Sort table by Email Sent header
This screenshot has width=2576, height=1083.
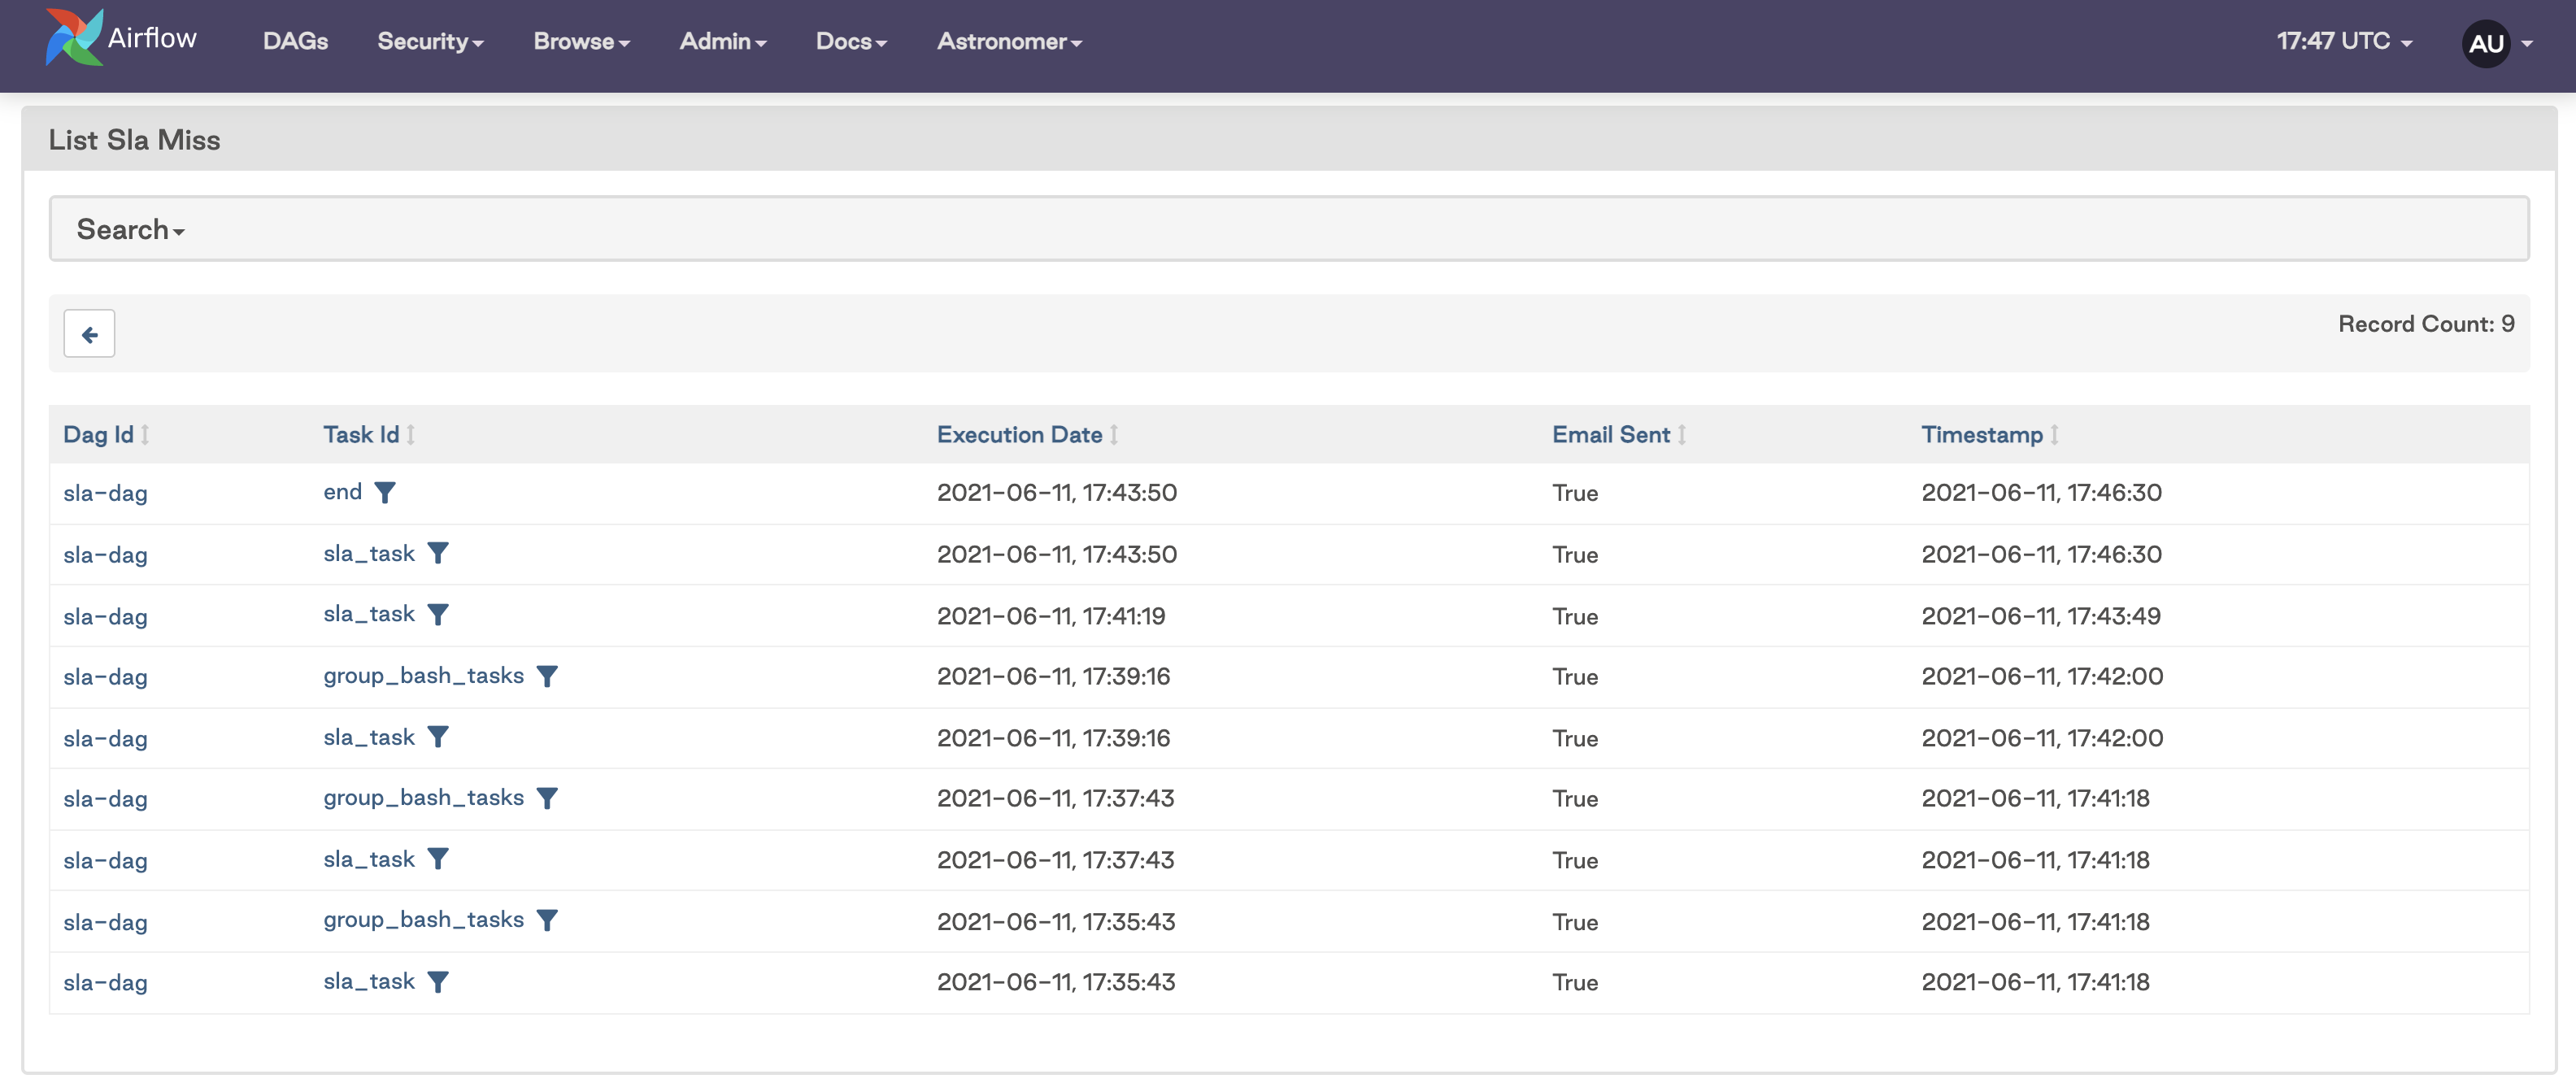click(1610, 435)
